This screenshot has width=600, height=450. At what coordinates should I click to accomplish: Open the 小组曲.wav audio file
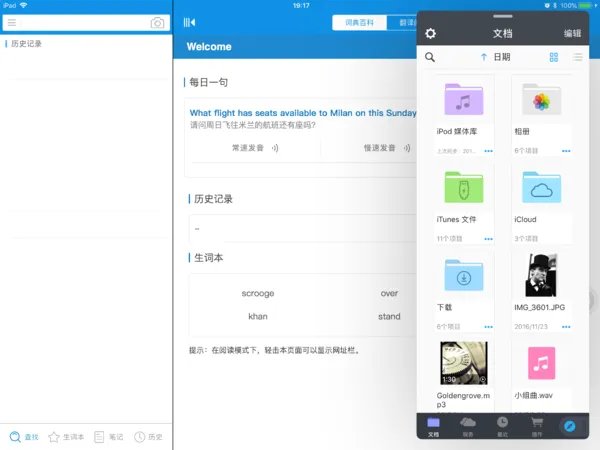tap(541, 363)
